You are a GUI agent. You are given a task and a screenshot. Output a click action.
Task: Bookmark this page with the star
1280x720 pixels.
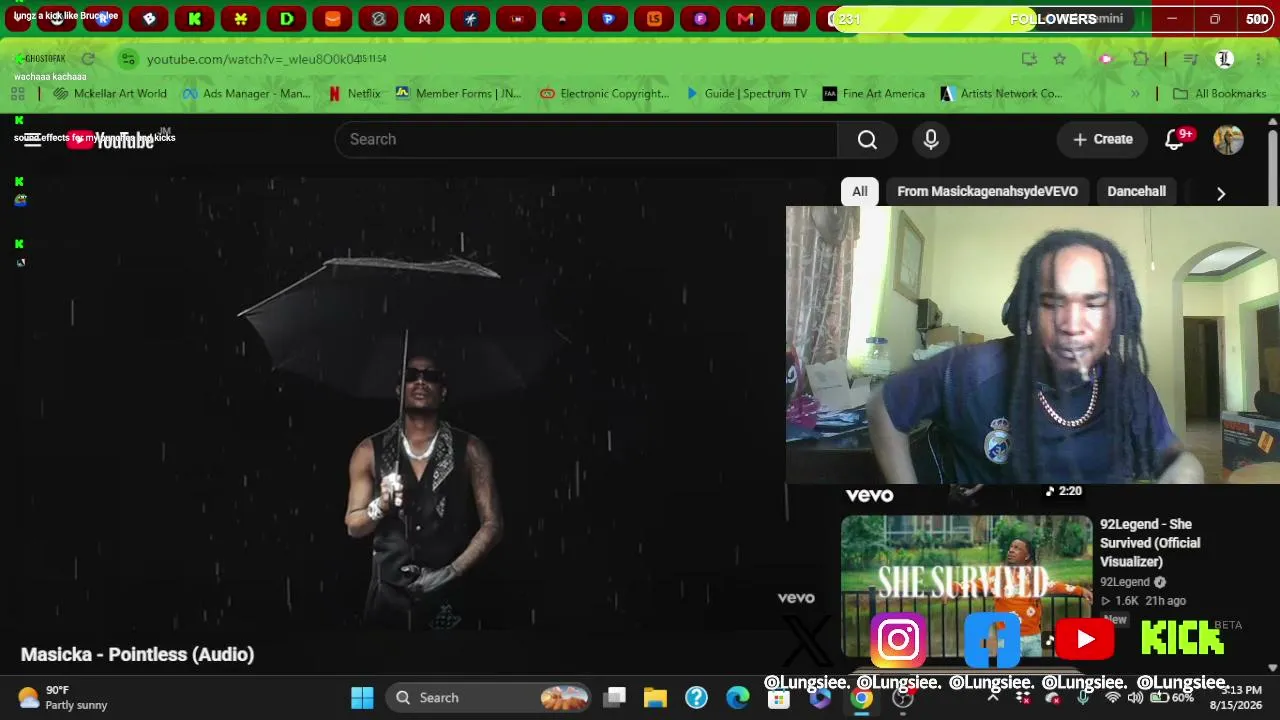(1060, 59)
